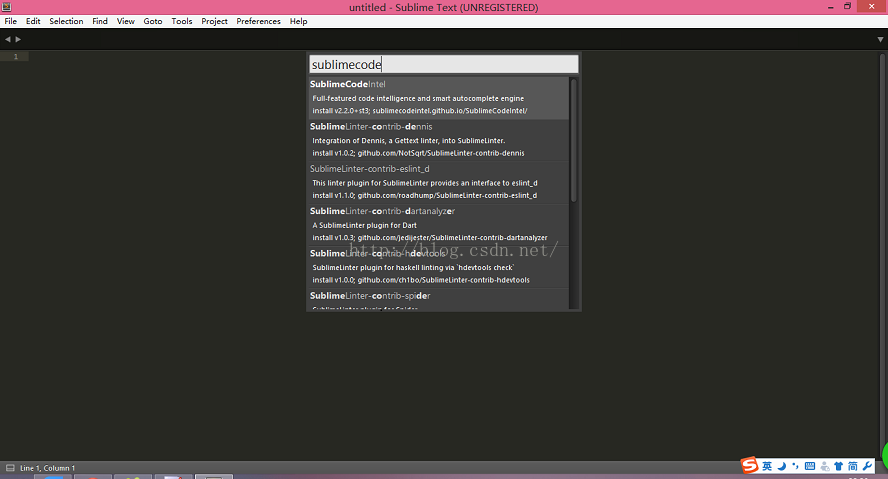
Task: Select SublimeLinter-contrib-spider package
Action: (439, 300)
